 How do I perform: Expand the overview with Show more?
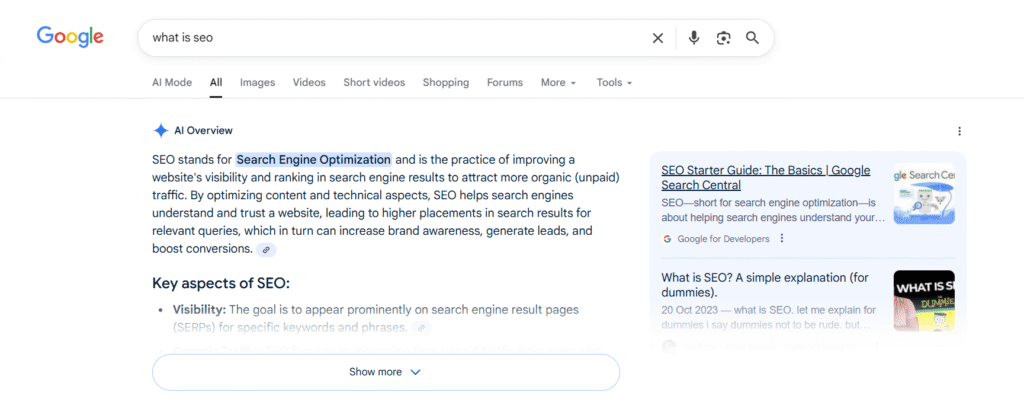pyautogui.click(x=385, y=372)
